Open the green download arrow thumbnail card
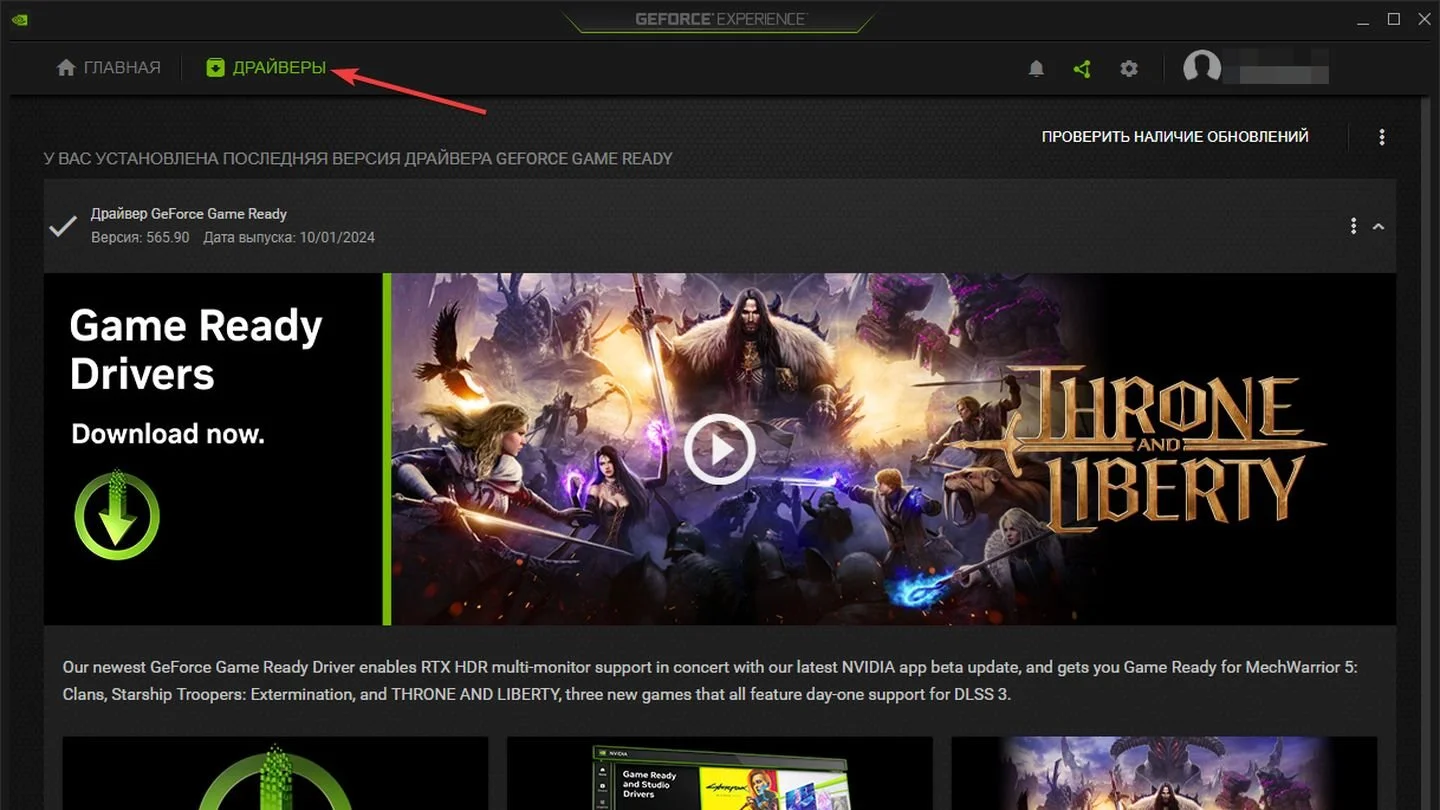Screen dimensions: 1440x810 tap(275, 773)
